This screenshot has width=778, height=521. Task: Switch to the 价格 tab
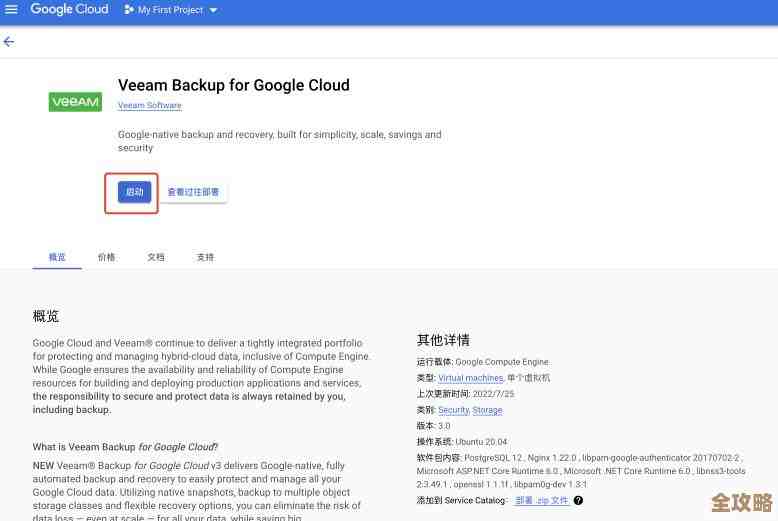pyautogui.click(x=106, y=257)
